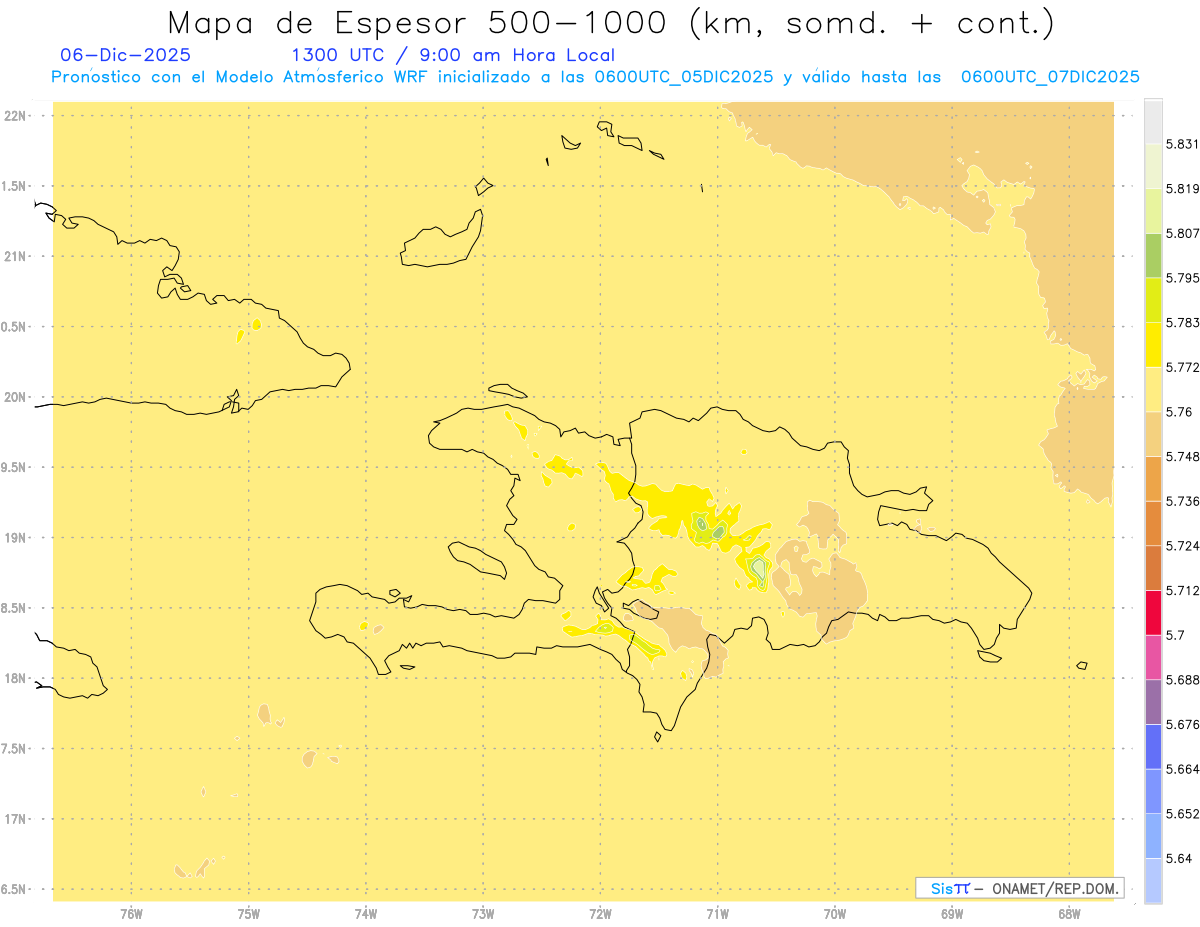Click the colorbar value '5.831'
The height and width of the screenshot is (927, 1200).
click(x=1182, y=144)
